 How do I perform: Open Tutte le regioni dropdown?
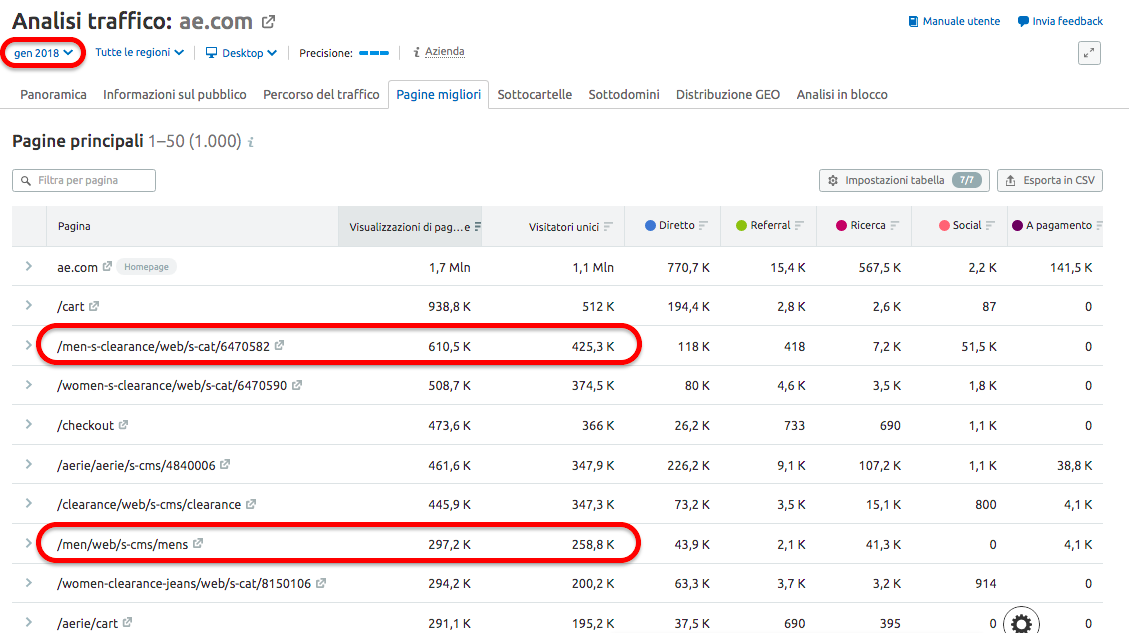click(139, 53)
